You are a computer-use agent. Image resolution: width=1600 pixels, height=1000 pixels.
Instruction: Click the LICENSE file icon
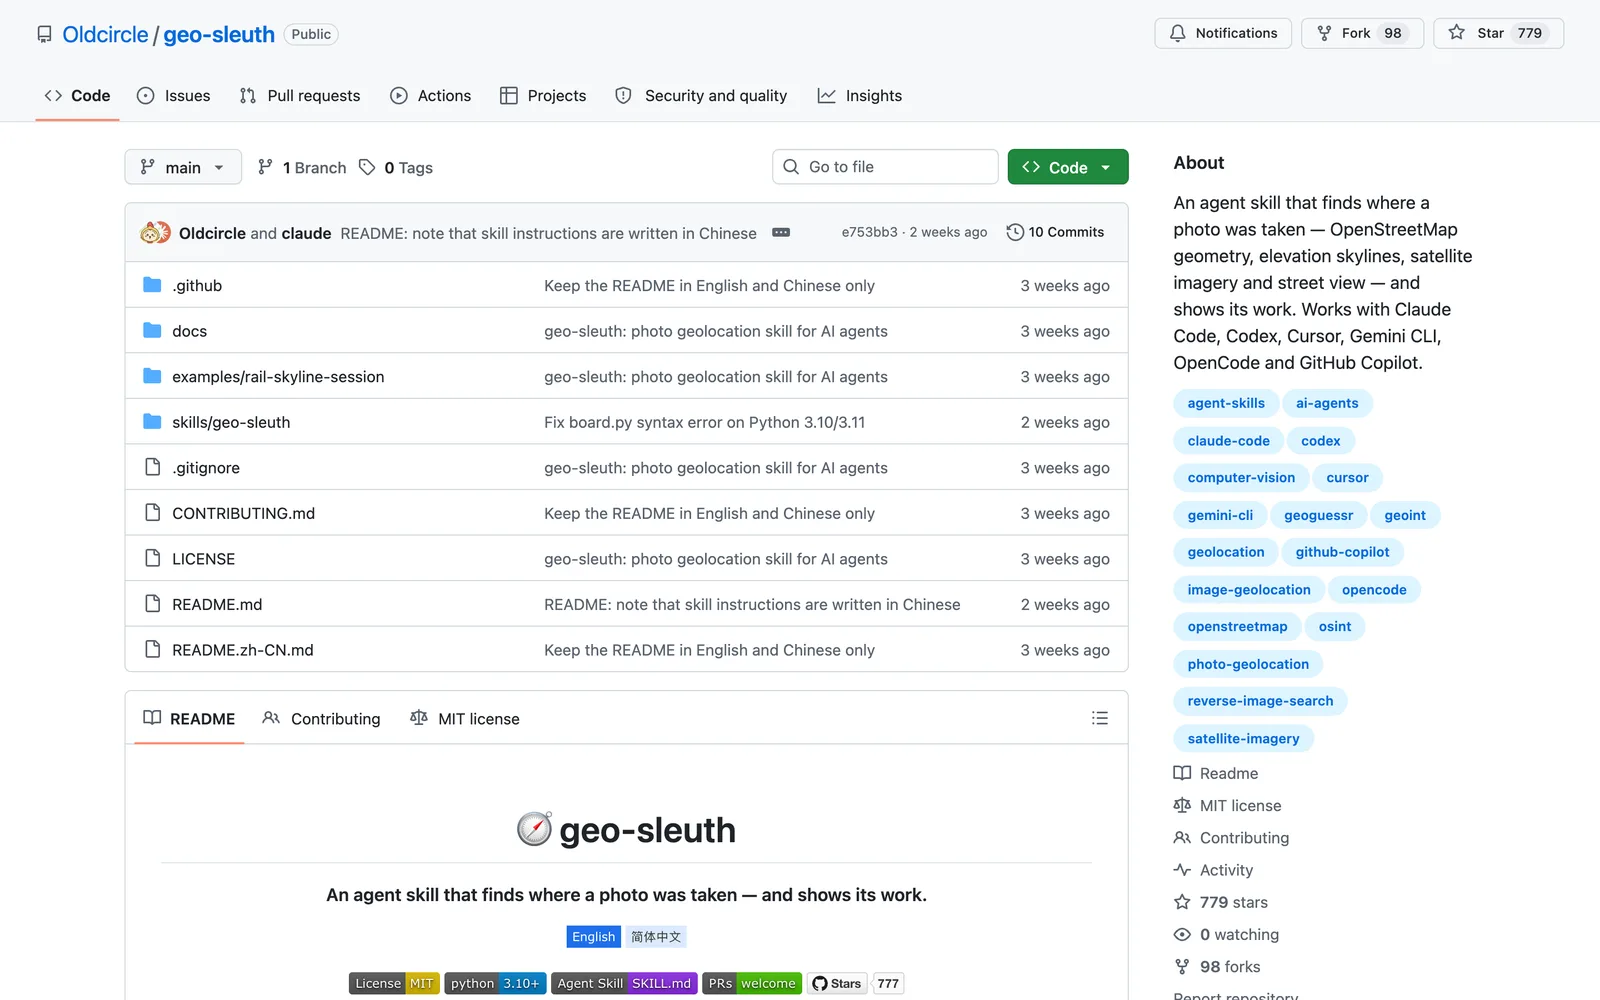[x=152, y=558]
